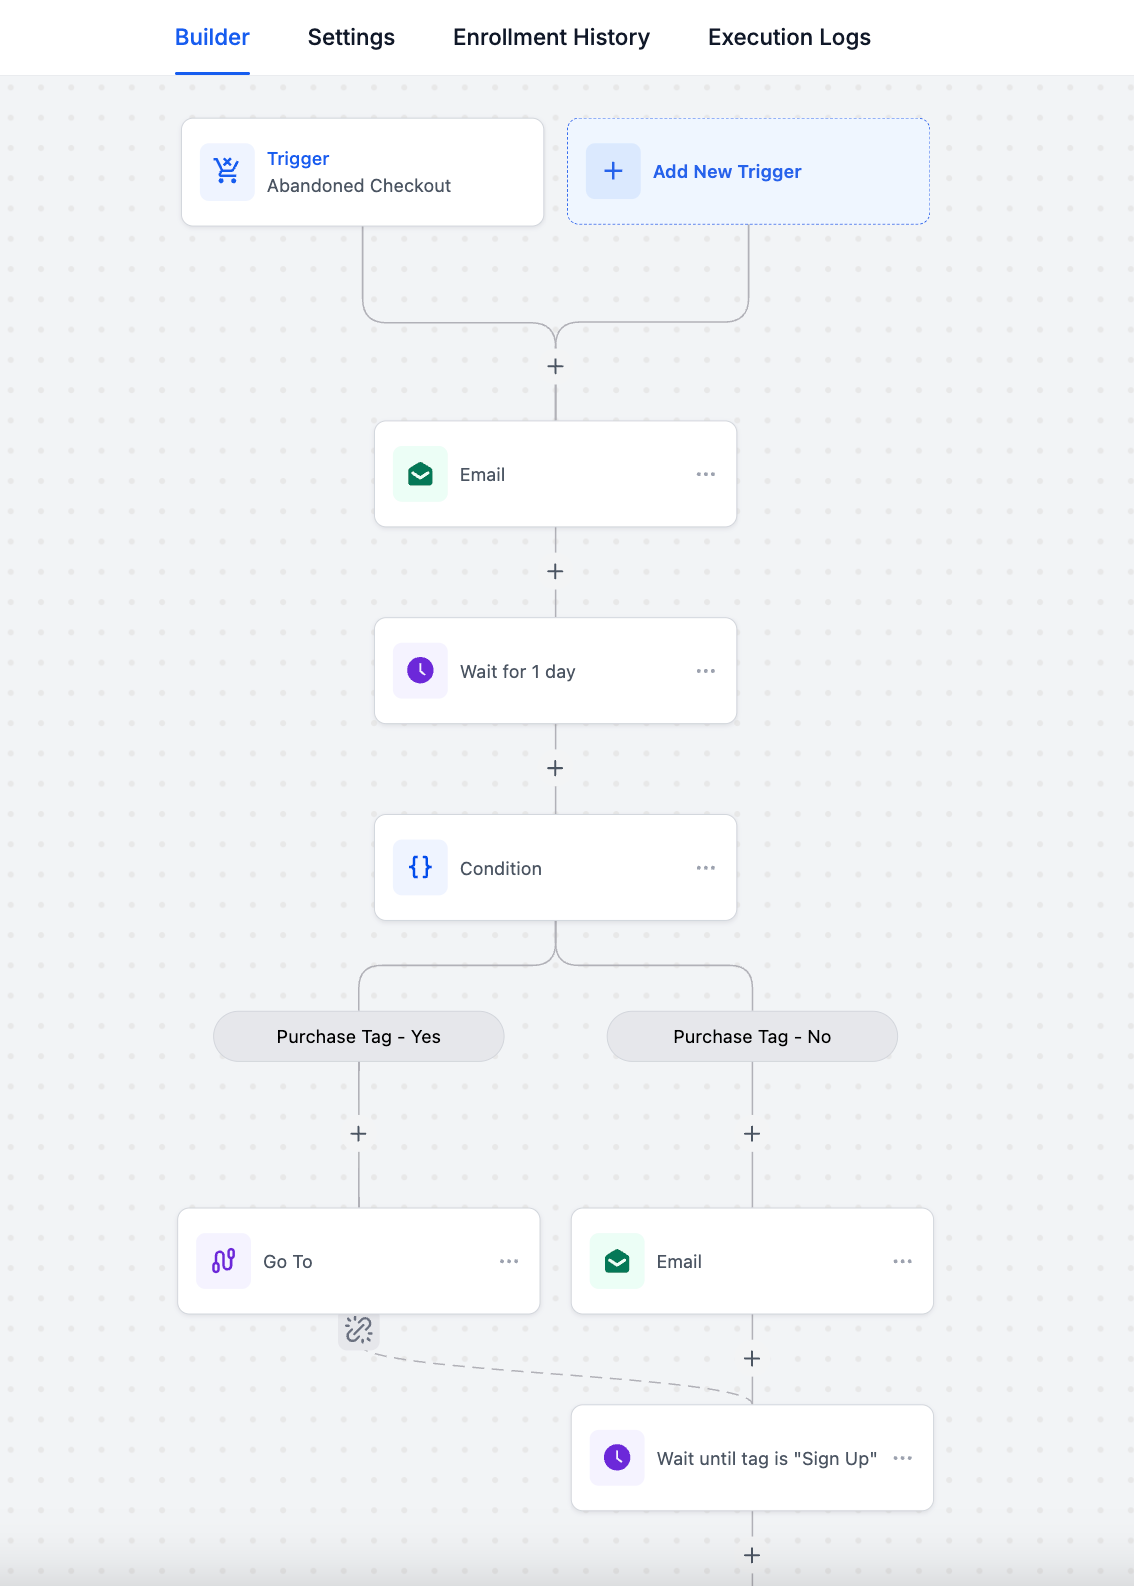The height and width of the screenshot is (1586, 1134).
Task: Click the abandoned checkout cart trigger icon
Action: (227, 172)
